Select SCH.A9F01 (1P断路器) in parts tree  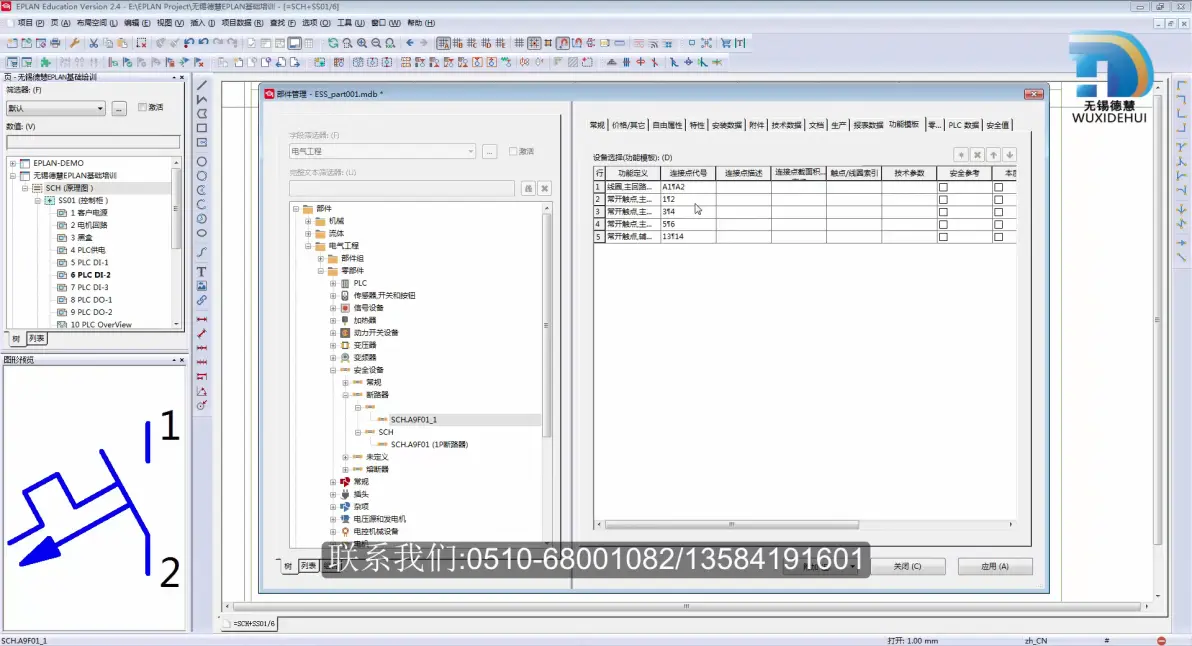(430, 445)
